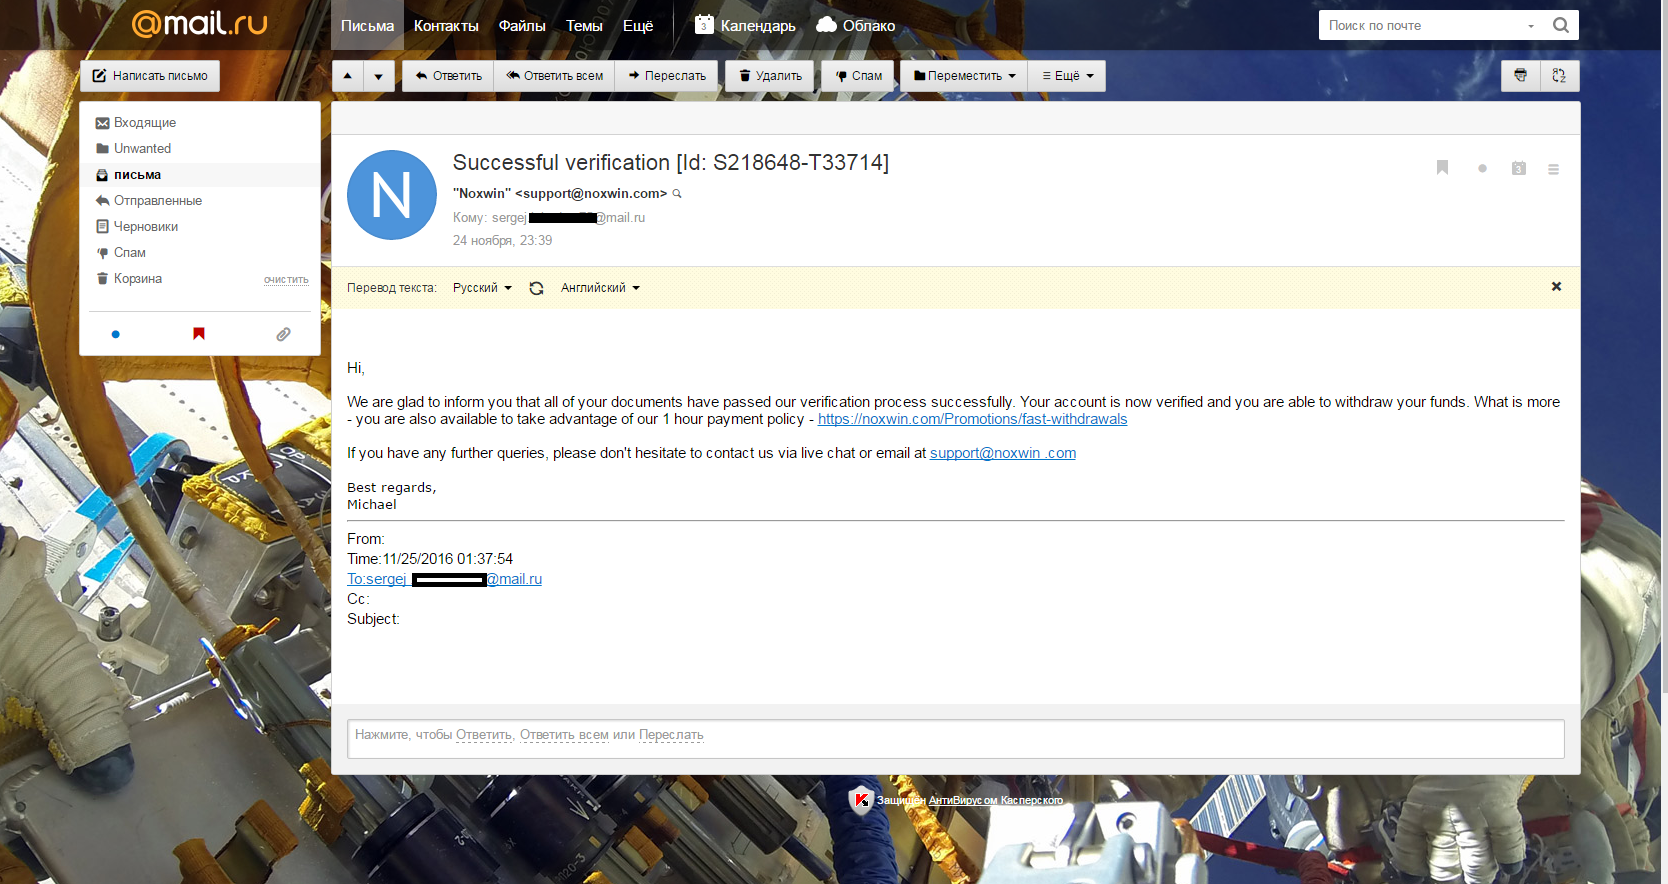Switch to Письма tab

[x=367, y=25]
